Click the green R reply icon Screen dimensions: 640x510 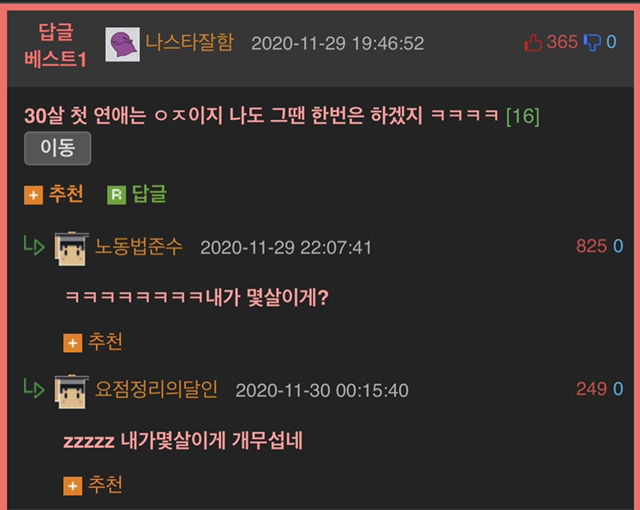[116, 195]
